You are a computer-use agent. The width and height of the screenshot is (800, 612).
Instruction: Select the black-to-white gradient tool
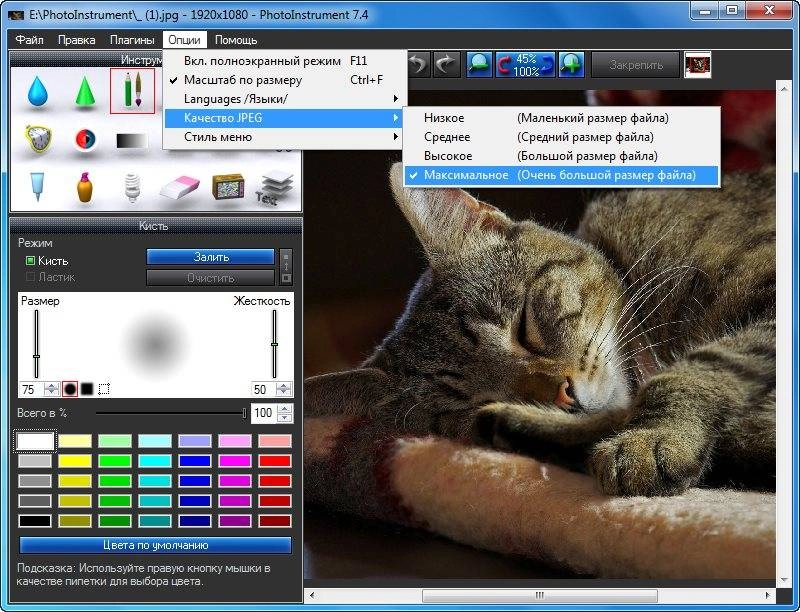tap(132, 140)
